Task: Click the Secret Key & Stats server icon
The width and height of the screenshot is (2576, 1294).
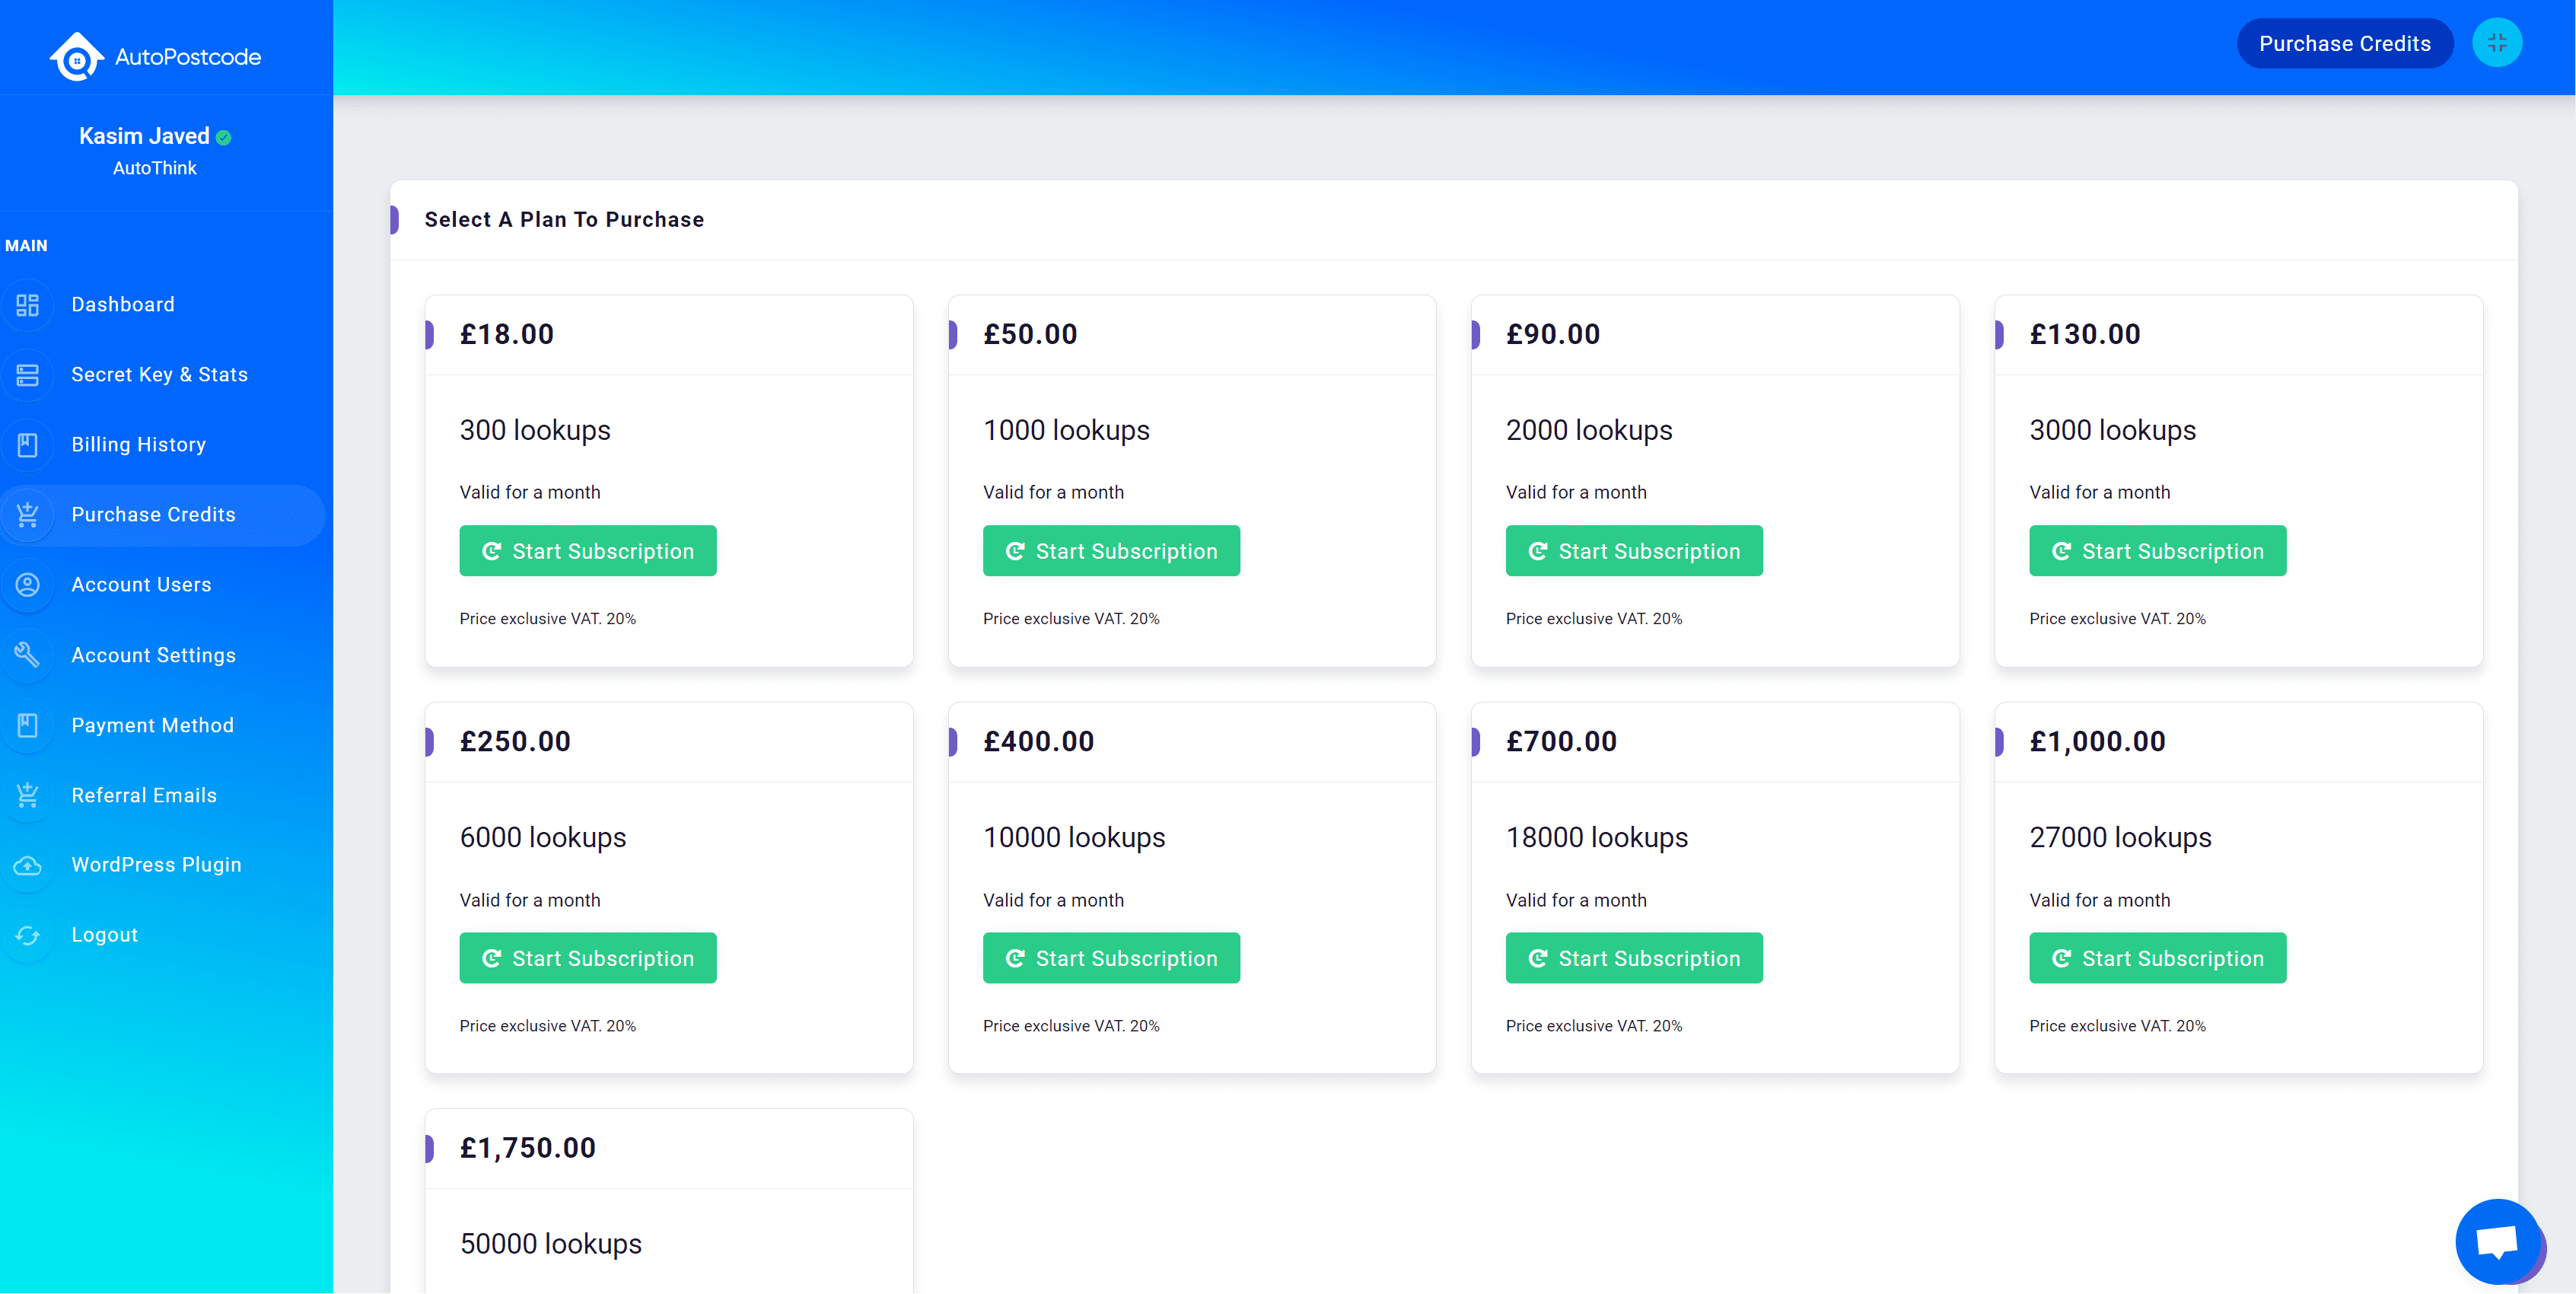Action: coord(28,375)
